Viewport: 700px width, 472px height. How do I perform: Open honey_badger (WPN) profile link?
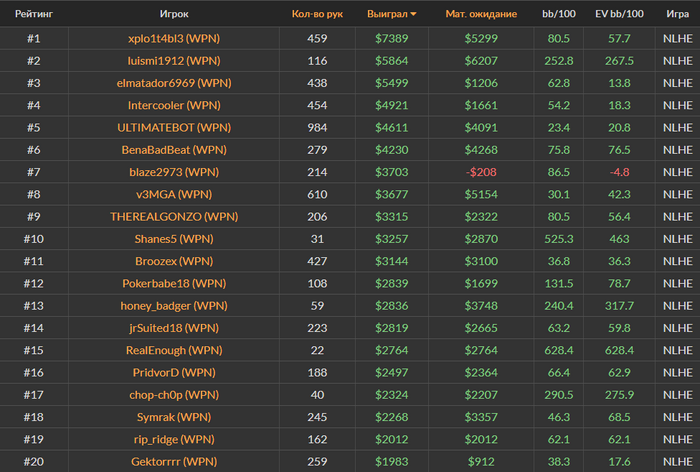pos(174,305)
